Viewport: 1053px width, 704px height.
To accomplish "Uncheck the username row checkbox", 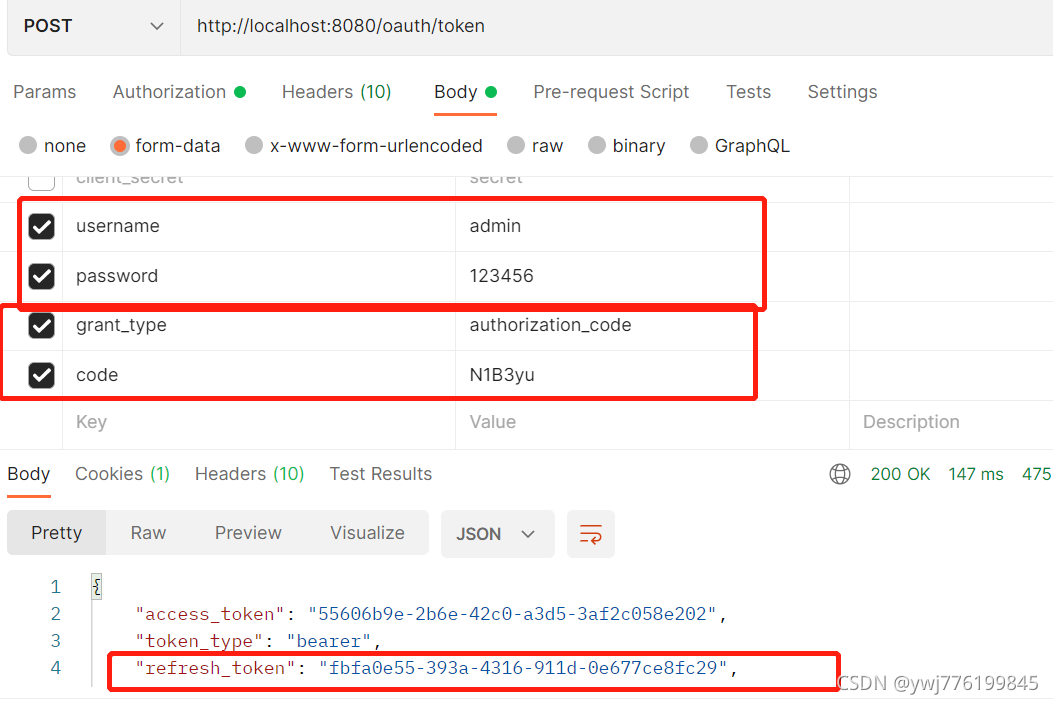I will [42, 226].
